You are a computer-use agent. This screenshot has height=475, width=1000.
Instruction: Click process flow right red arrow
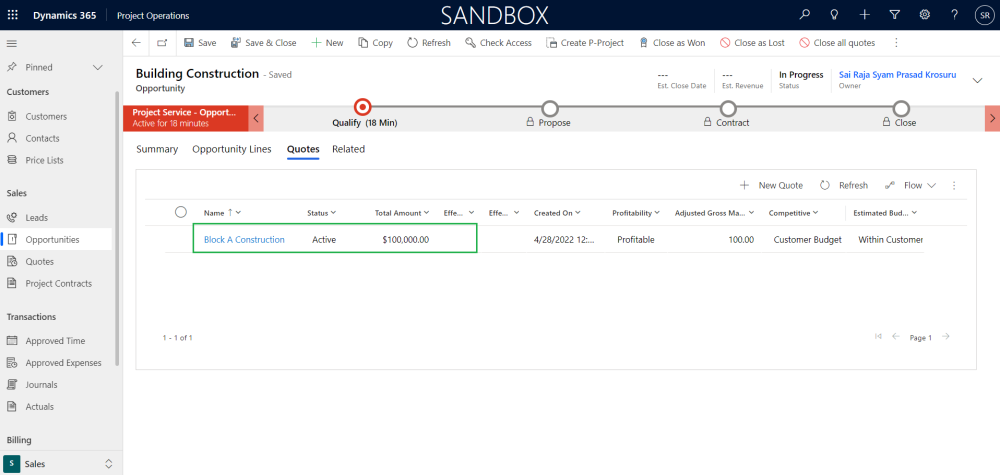[x=992, y=118]
